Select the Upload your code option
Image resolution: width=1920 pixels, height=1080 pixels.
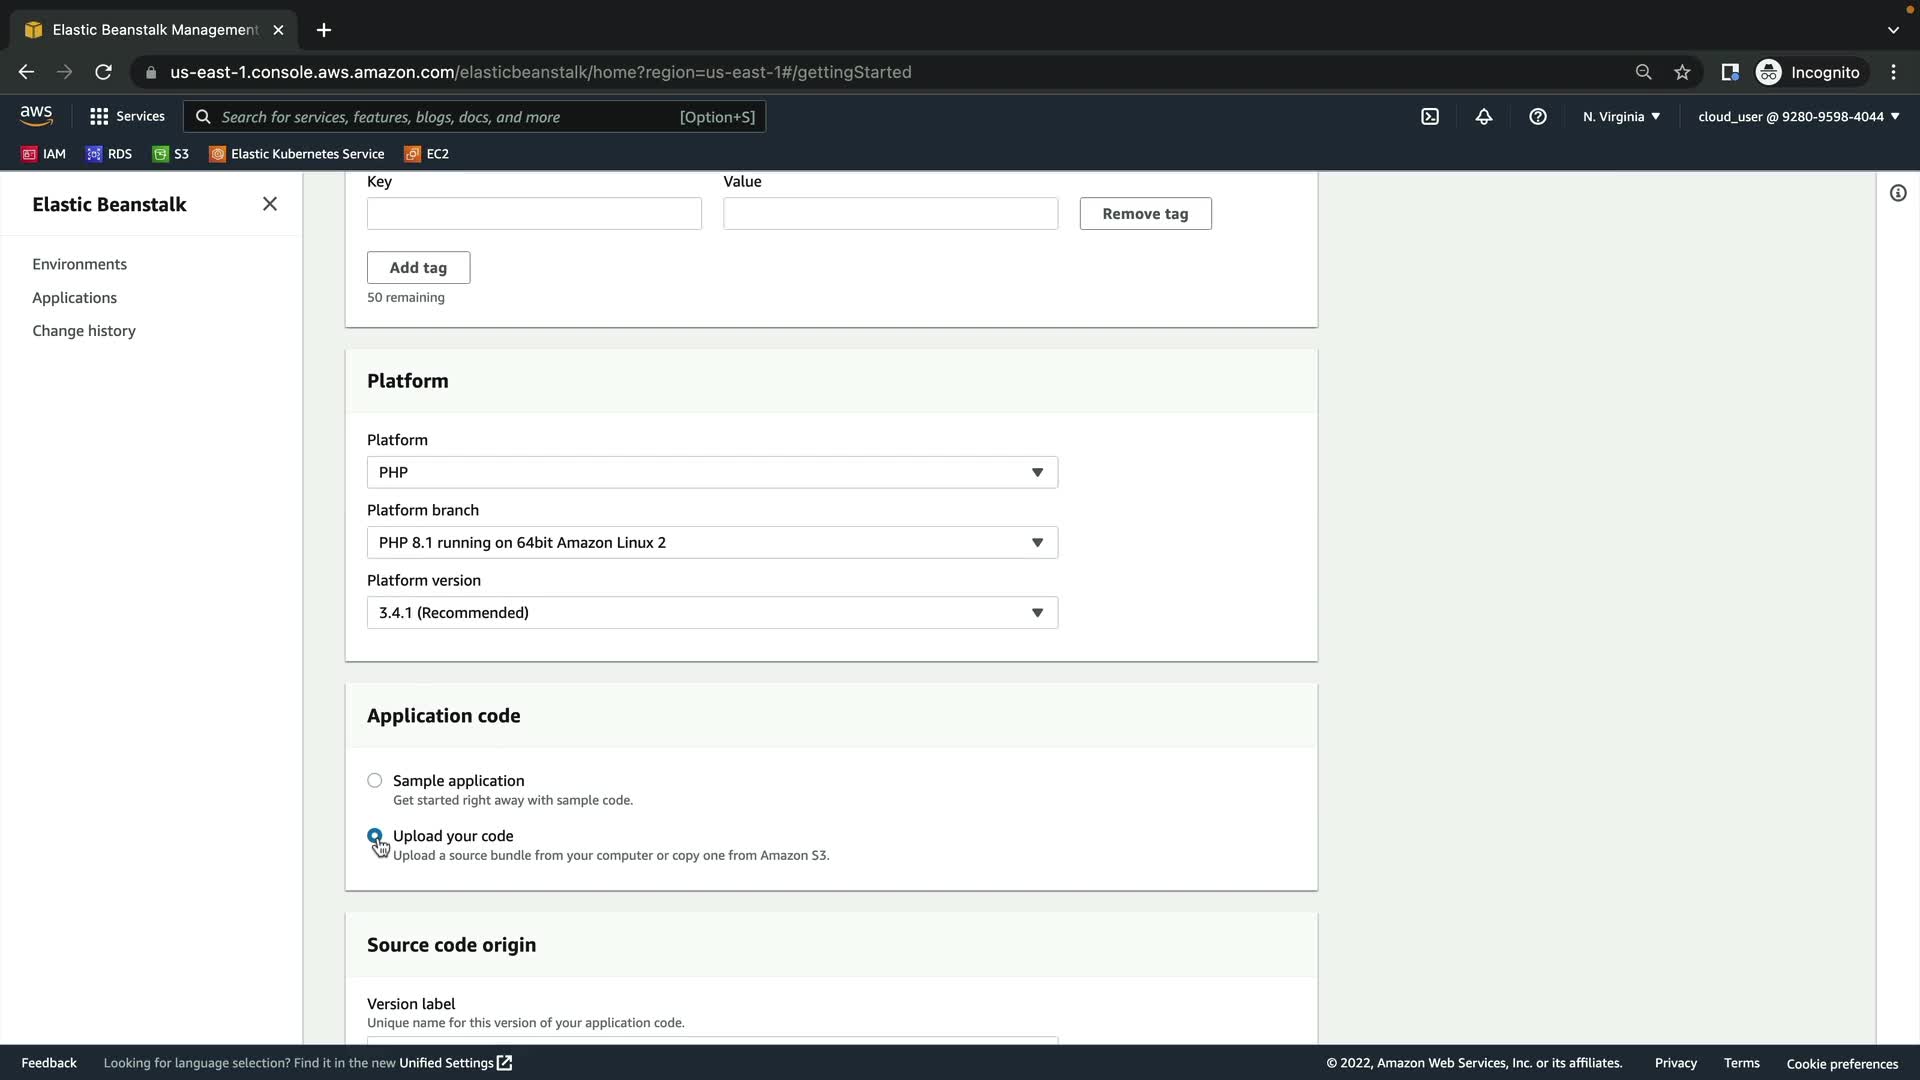pyautogui.click(x=375, y=836)
